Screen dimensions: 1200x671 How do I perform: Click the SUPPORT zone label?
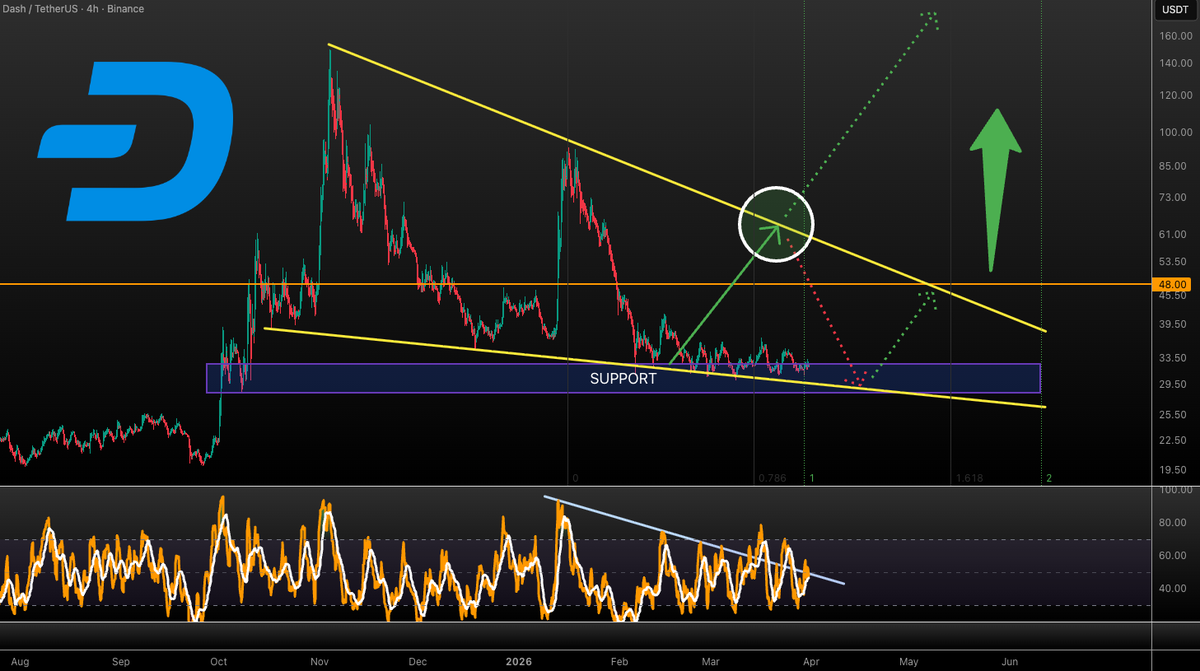tap(623, 379)
